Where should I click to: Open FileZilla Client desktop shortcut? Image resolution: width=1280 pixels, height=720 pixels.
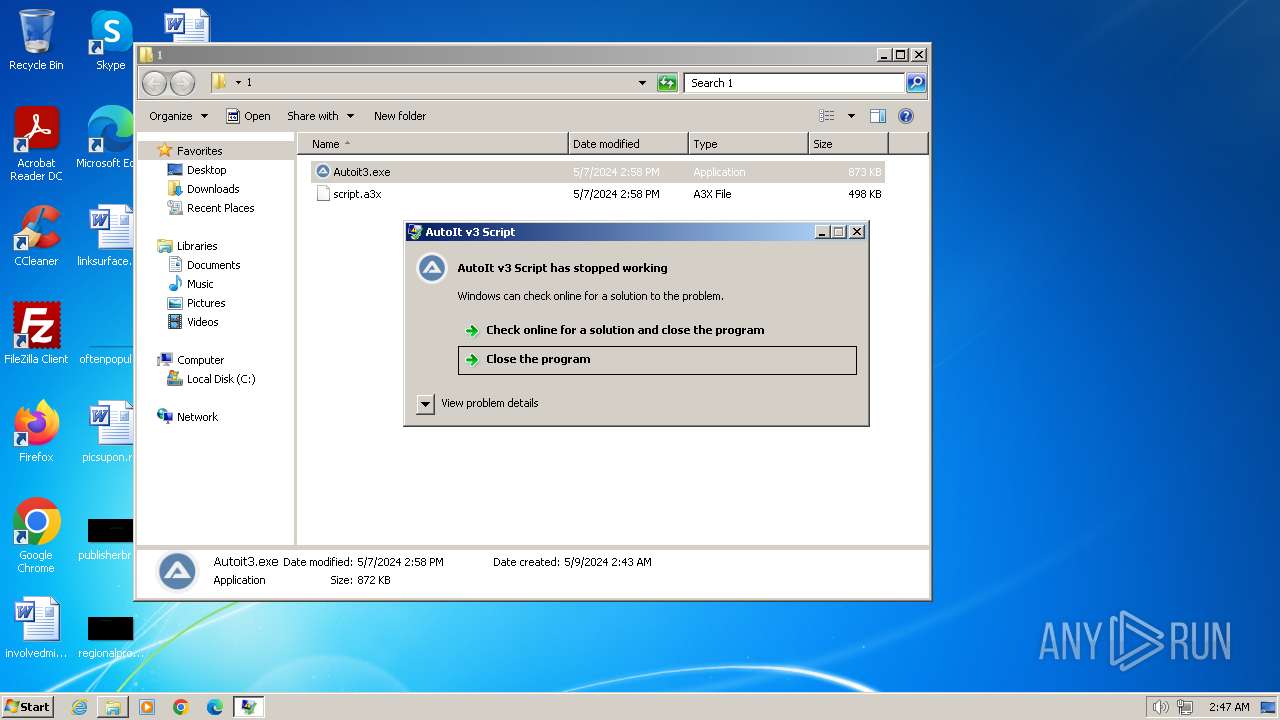tap(36, 333)
